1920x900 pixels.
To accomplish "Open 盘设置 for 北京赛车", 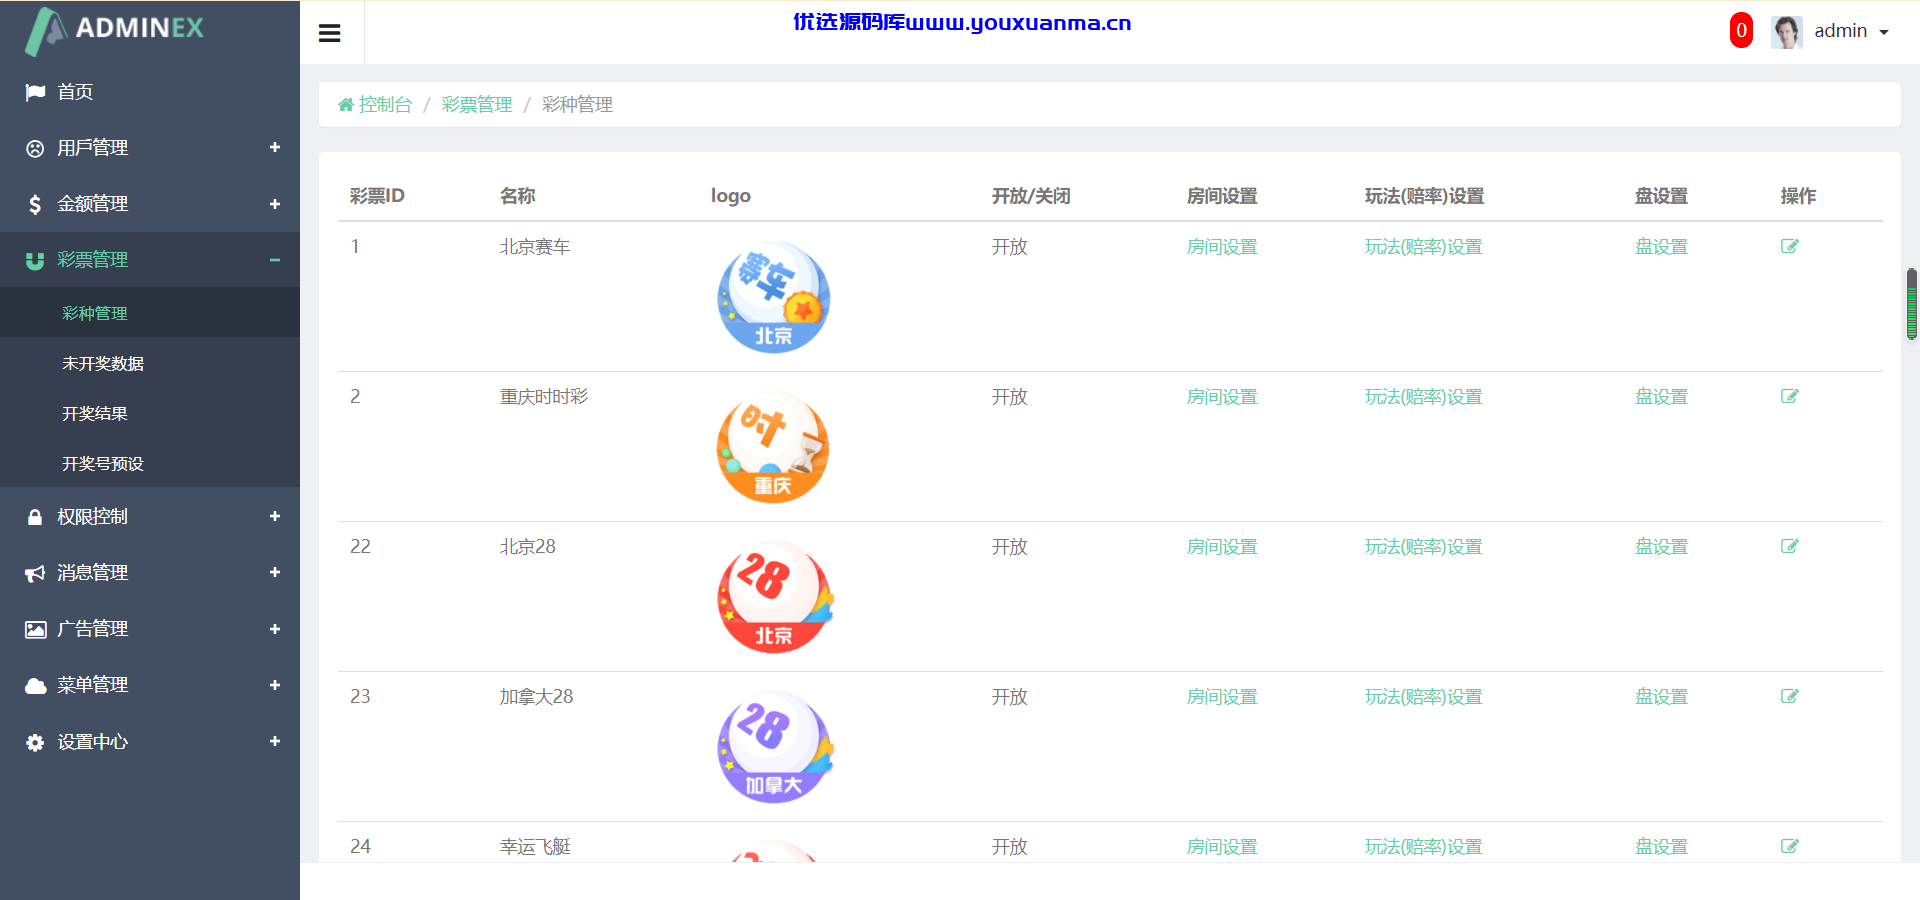I will [x=1661, y=247].
